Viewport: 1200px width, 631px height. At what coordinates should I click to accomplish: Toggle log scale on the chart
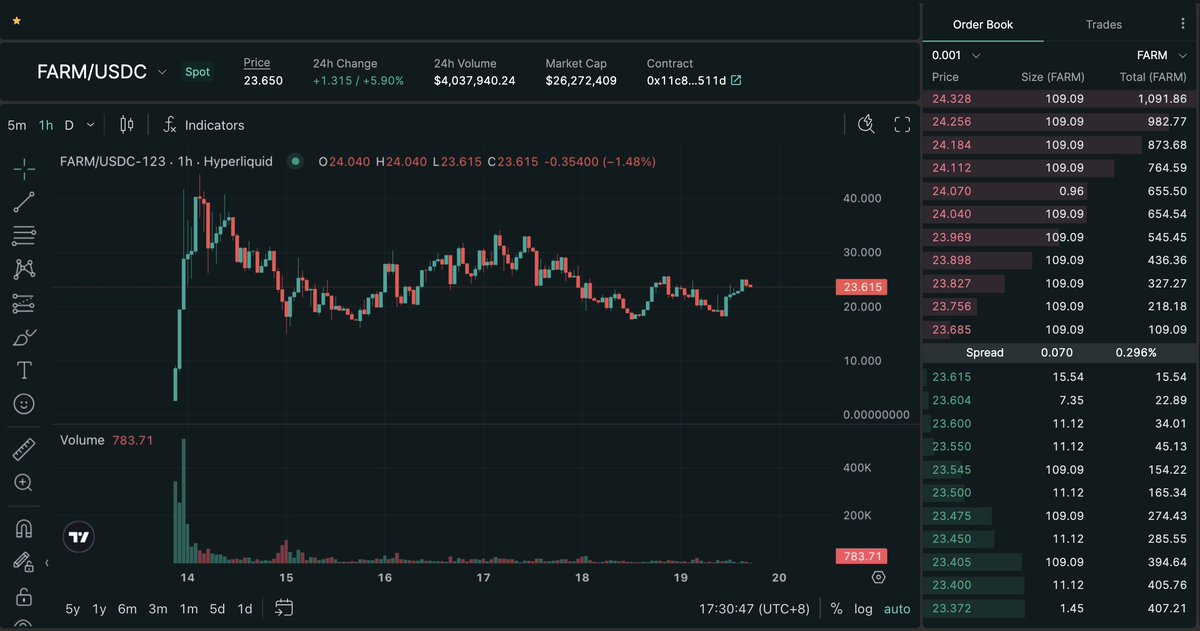pyautogui.click(x=863, y=608)
